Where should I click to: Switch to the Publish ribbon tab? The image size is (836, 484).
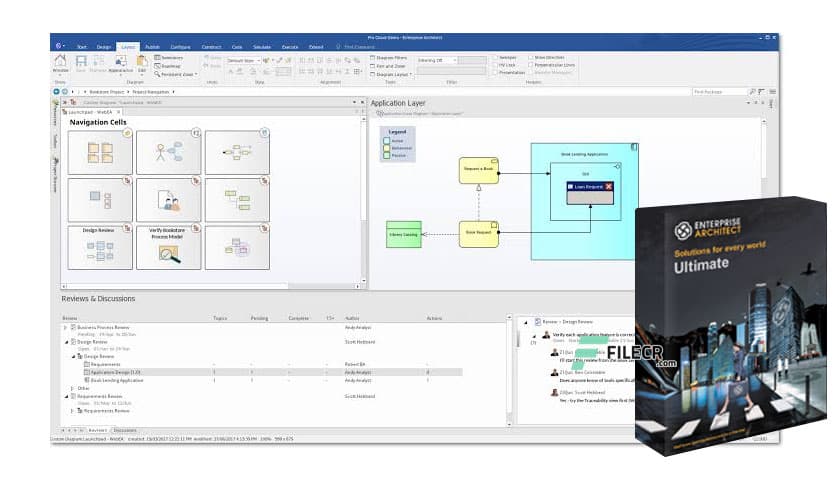point(152,47)
